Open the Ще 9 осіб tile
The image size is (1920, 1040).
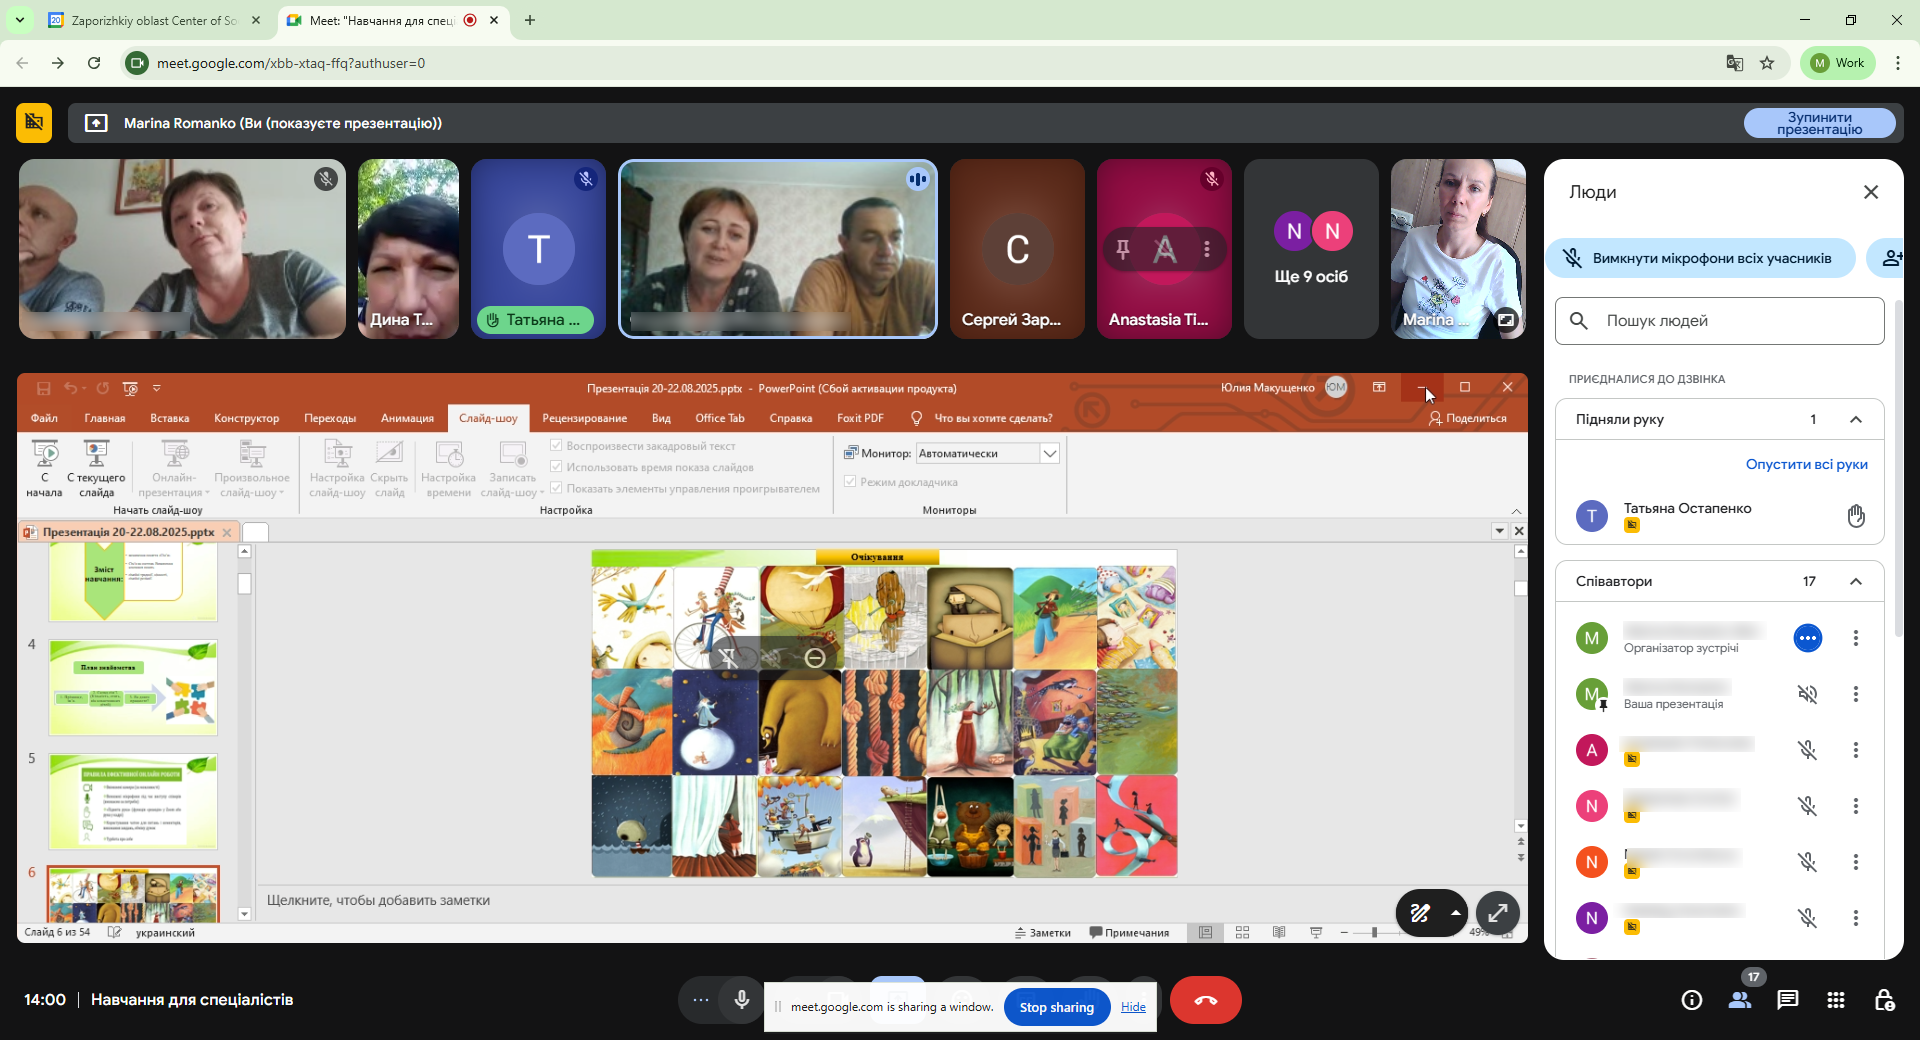click(1311, 249)
